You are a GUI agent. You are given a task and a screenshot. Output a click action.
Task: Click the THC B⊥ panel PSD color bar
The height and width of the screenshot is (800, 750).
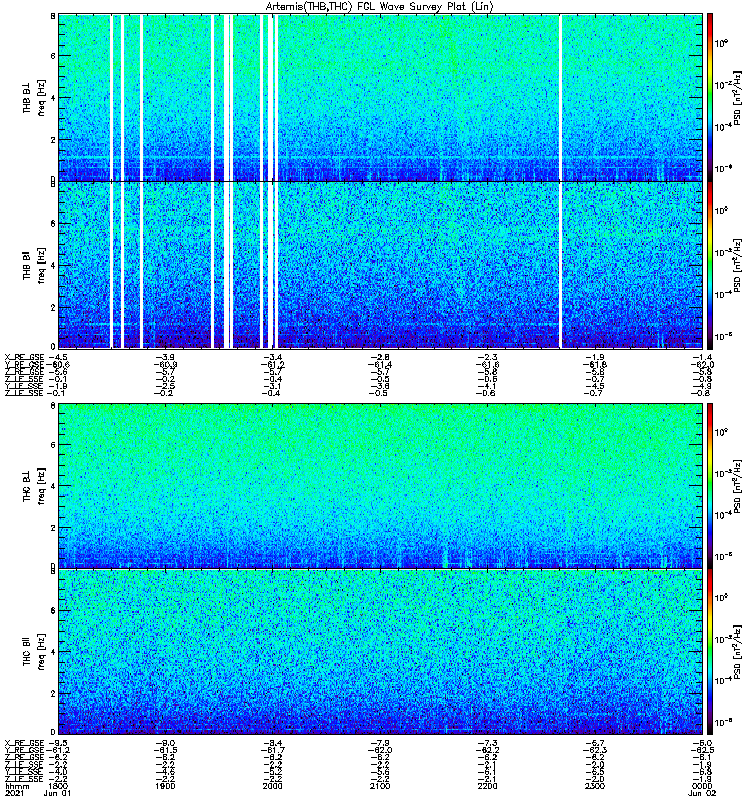[x=710, y=485]
